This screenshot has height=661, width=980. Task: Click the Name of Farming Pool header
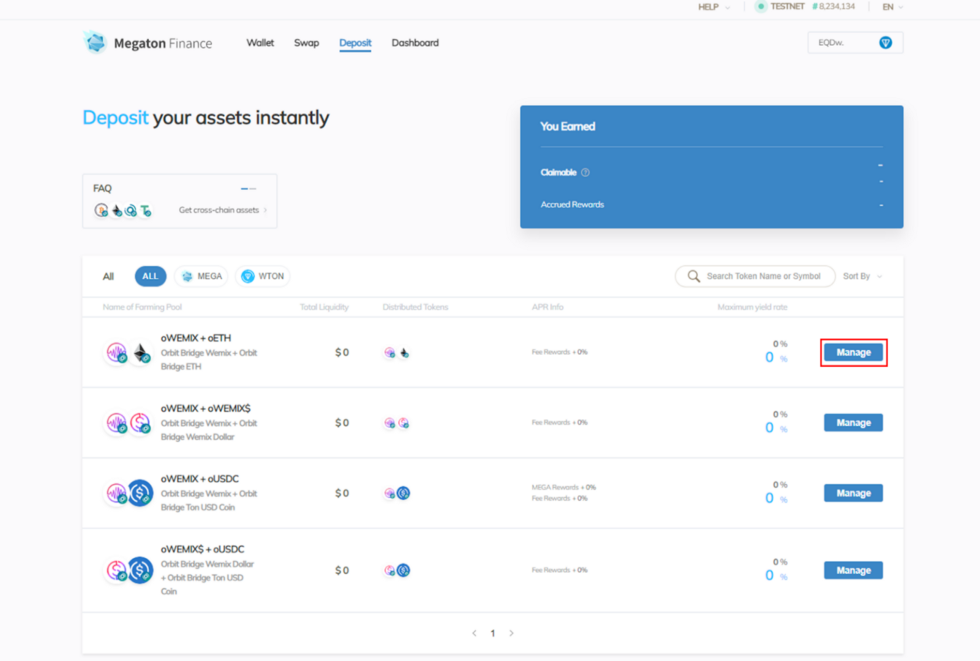[142, 307]
